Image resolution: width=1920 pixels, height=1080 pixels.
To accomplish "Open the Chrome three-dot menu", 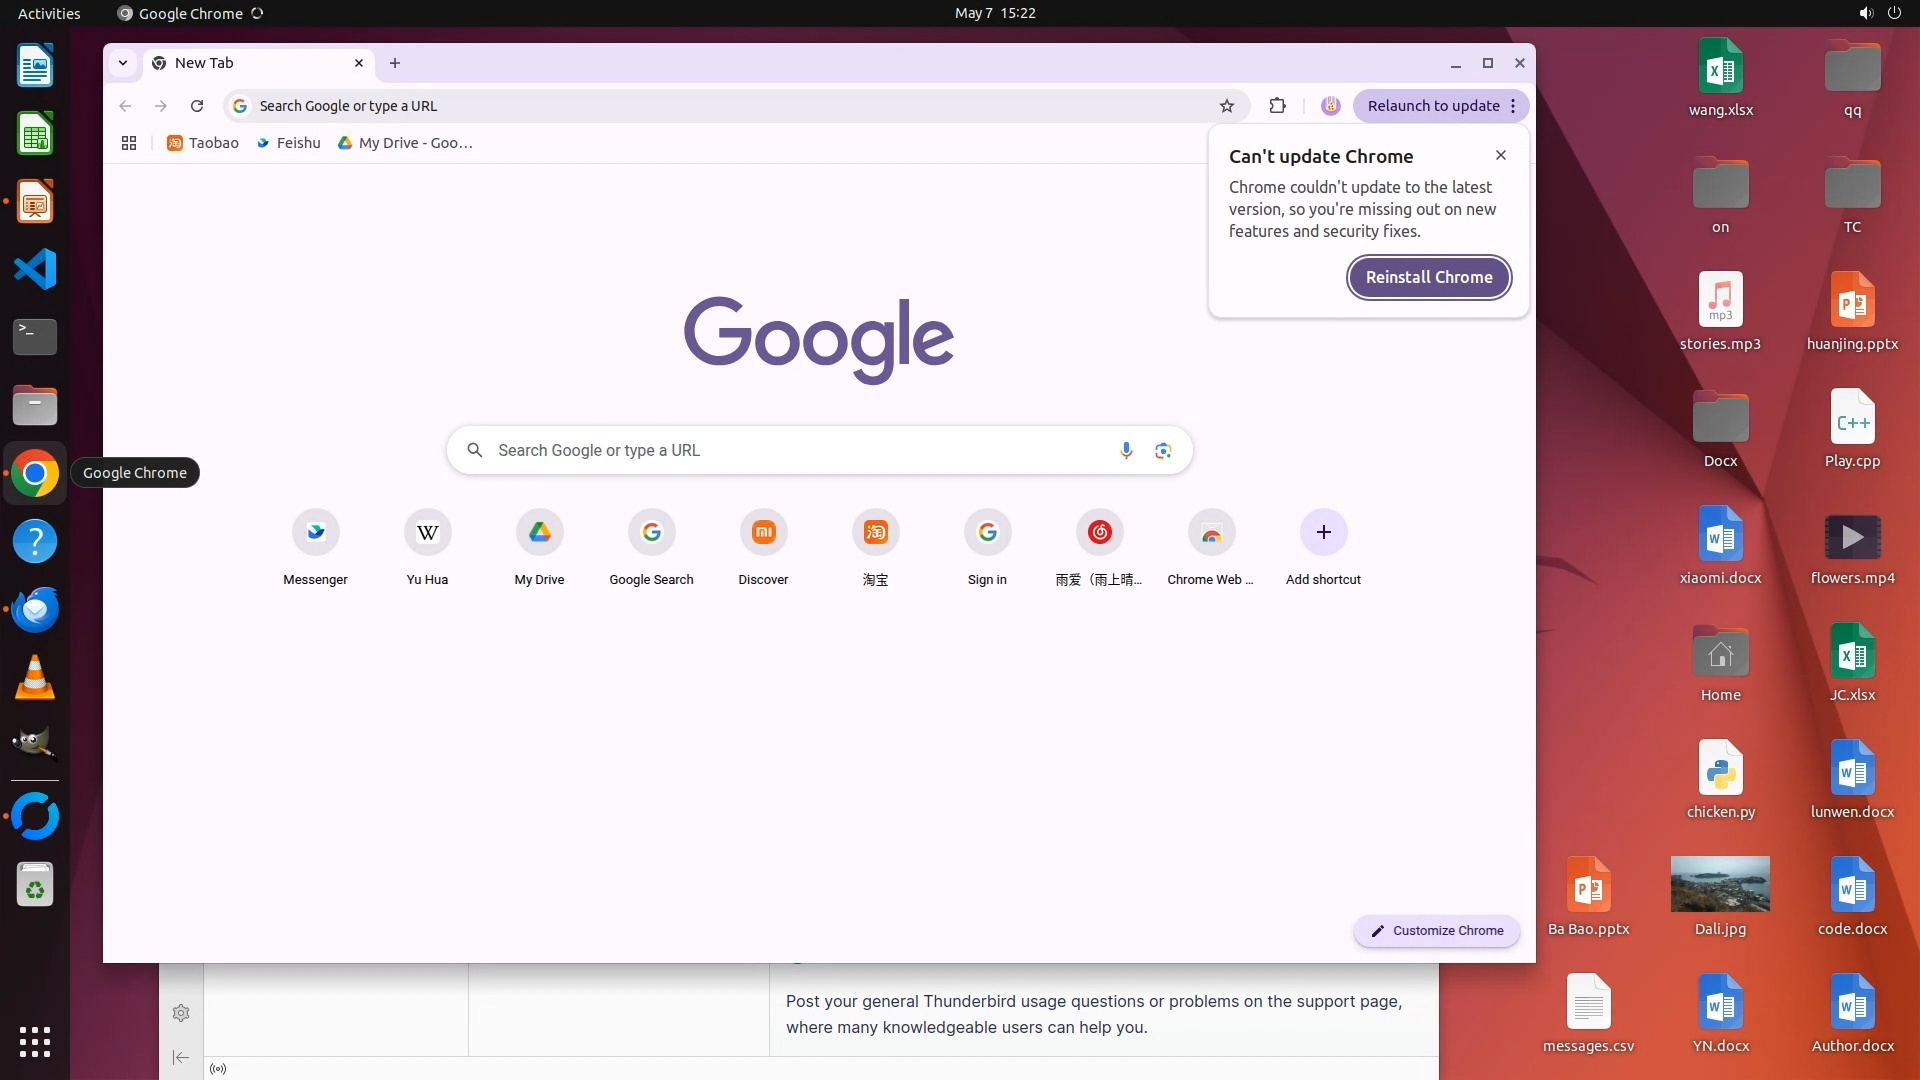I will (x=1513, y=106).
